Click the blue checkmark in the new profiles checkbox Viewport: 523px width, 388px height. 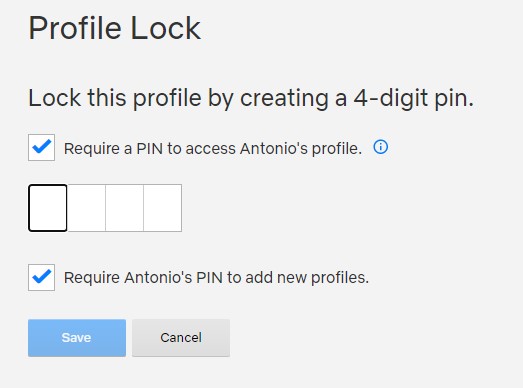tap(42, 277)
